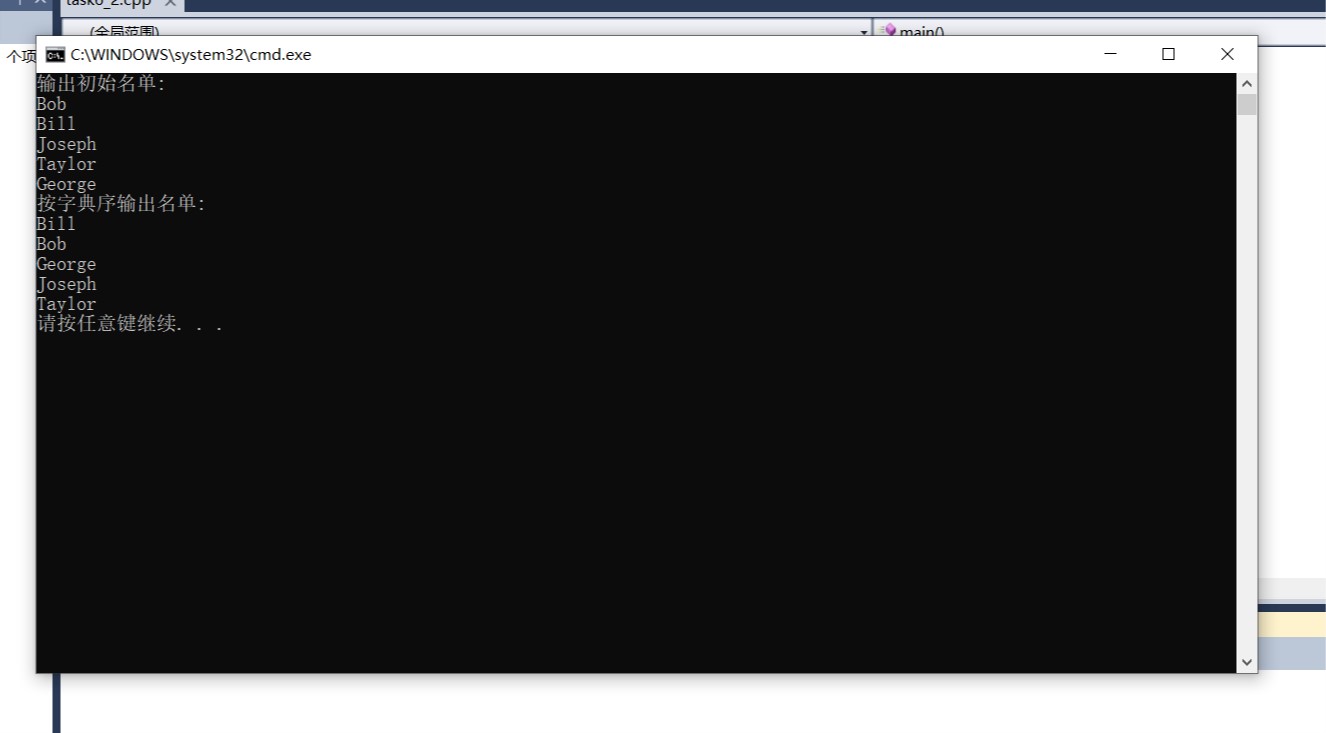
Task: Click the '请按任意键继续. . .' prompt text
Action: (x=129, y=324)
